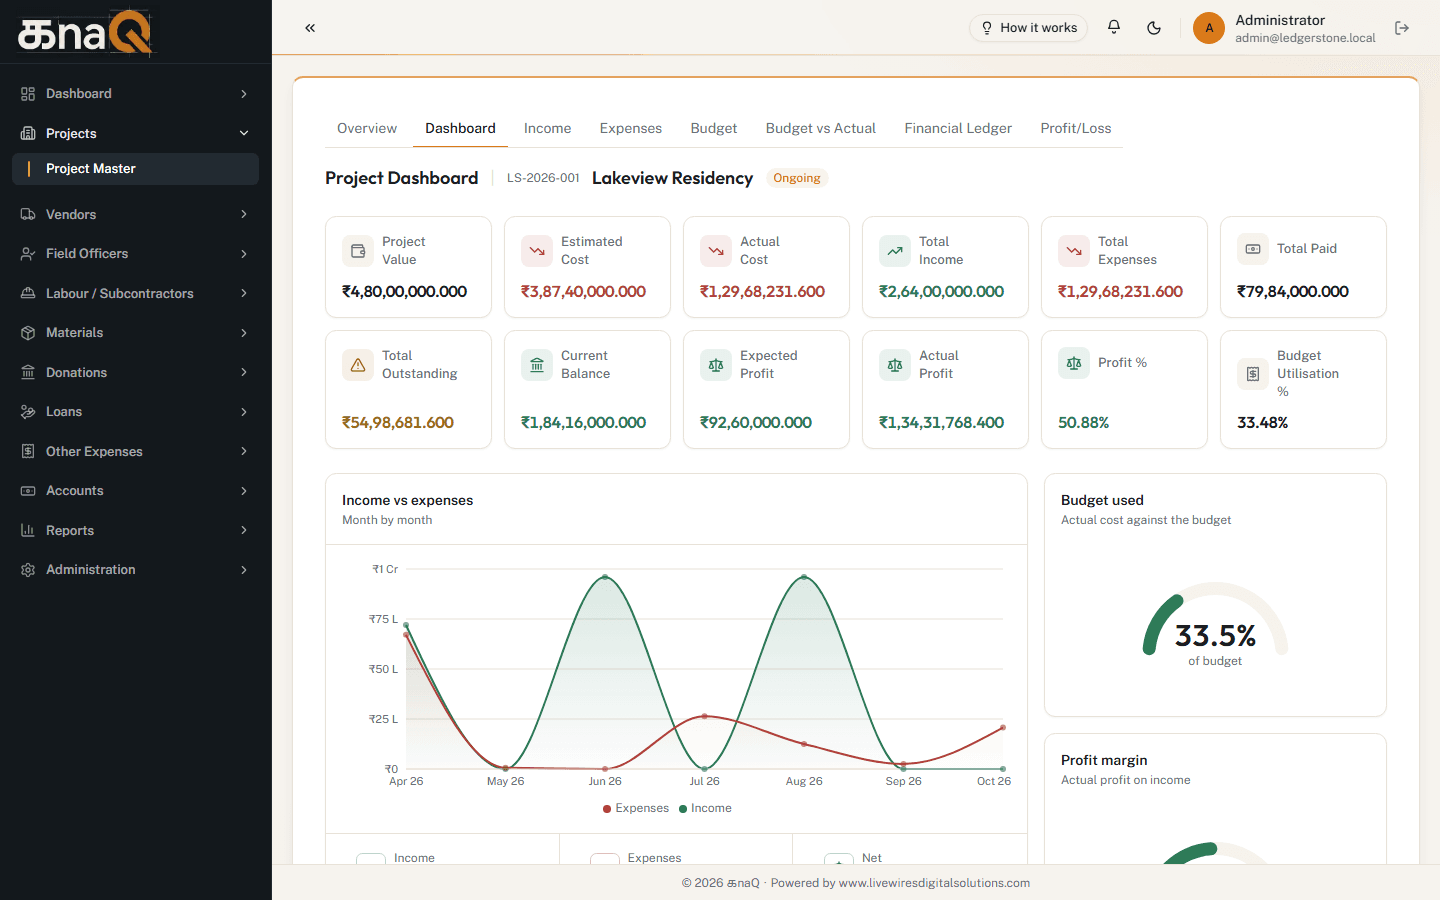Click the Current Balance bank icon
Screen dimensions: 1440x900
(537, 365)
